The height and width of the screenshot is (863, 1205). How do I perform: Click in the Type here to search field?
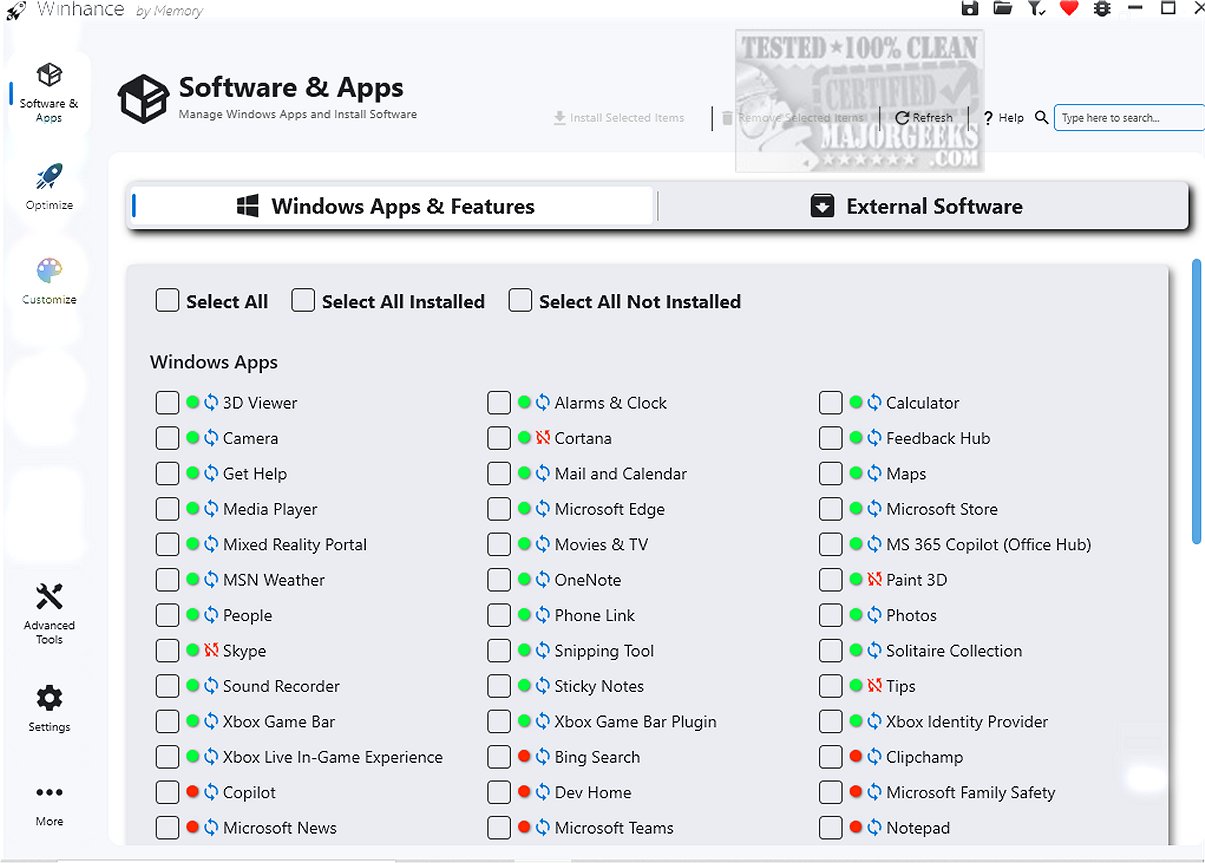point(1130,118)
